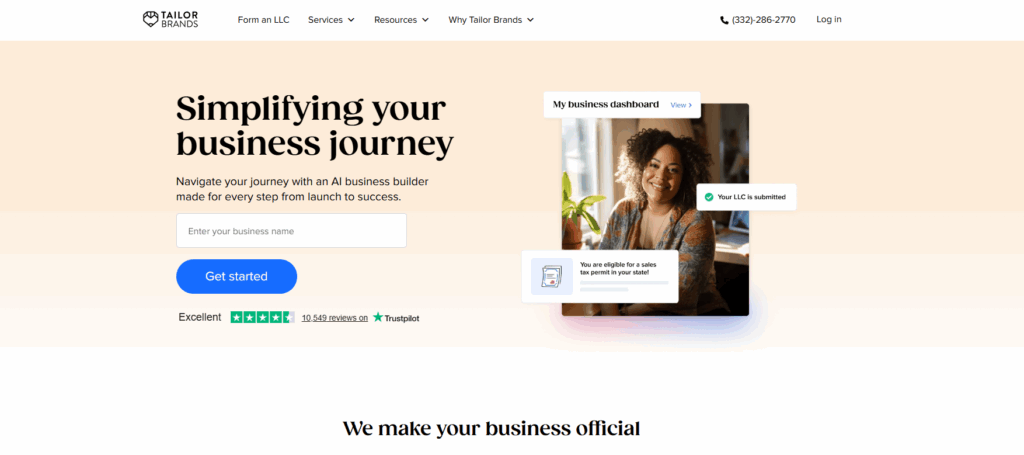Click the smiling woman hero photo
This screenshot has height=455, width=1024.
point(655,210)
